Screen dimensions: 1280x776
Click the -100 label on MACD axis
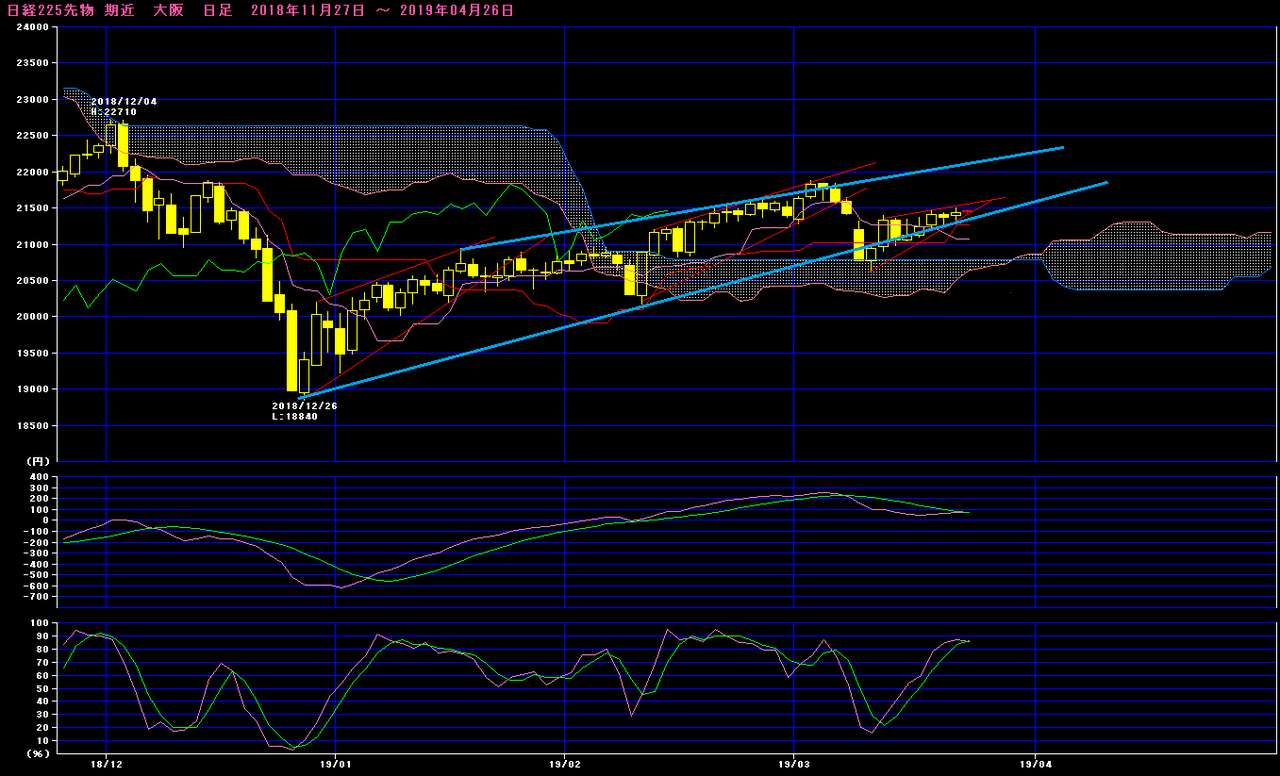tap(37, 532)
